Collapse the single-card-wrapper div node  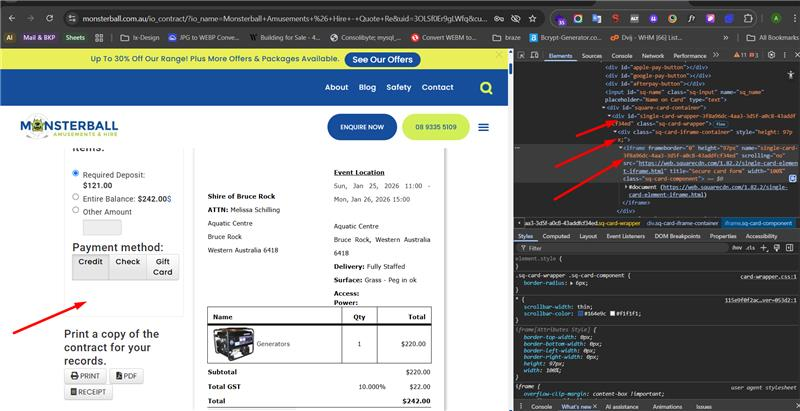[x=609, y=116]
